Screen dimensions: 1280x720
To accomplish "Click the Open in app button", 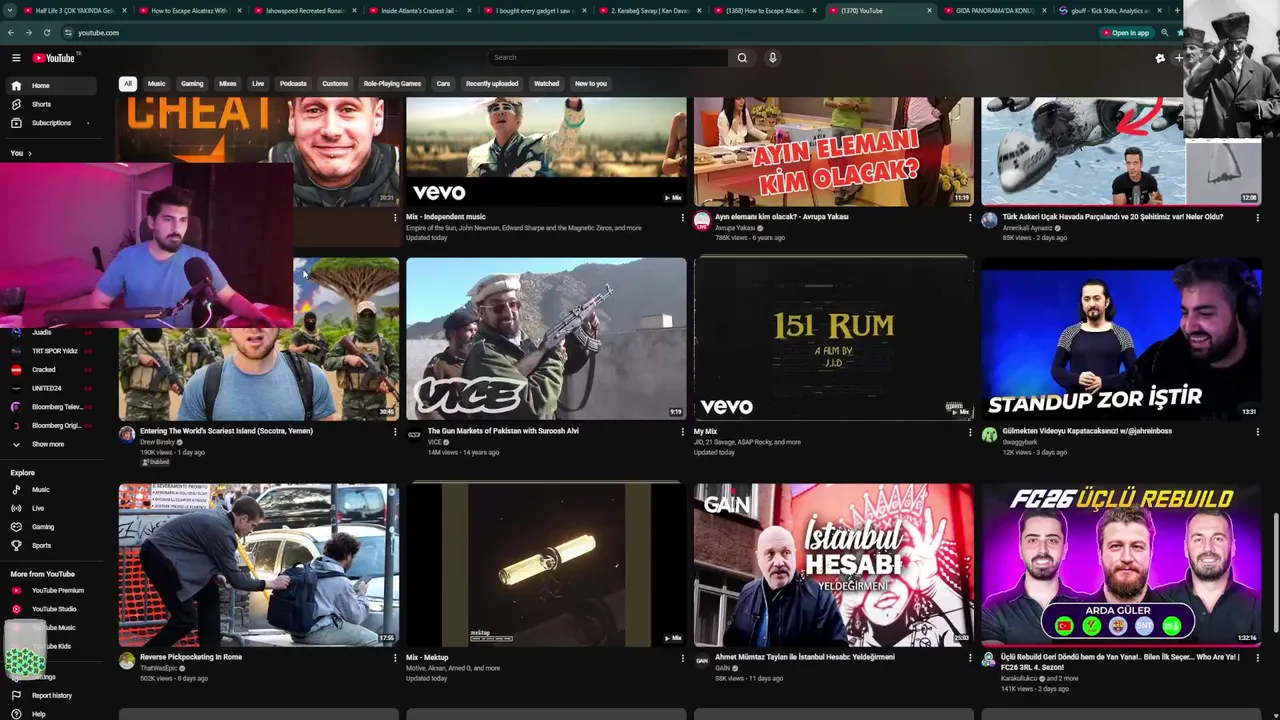I will point(1126,33).
